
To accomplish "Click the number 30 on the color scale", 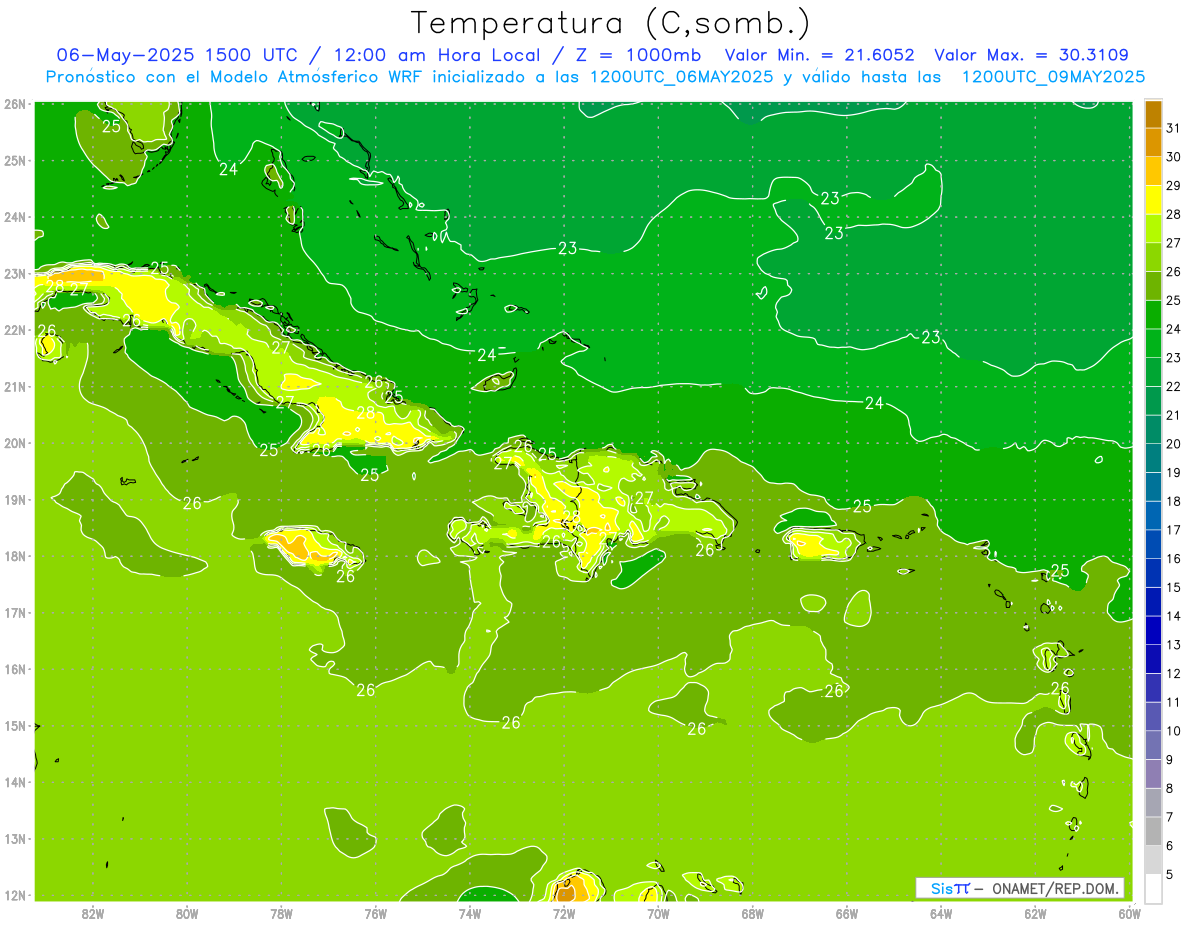I will click(x=1173, y=157).
